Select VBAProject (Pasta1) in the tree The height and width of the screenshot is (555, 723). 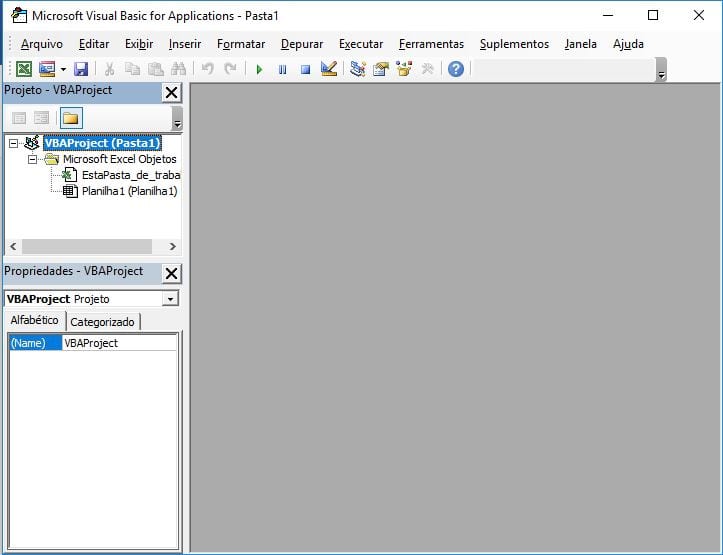click(x=102, y=143)
